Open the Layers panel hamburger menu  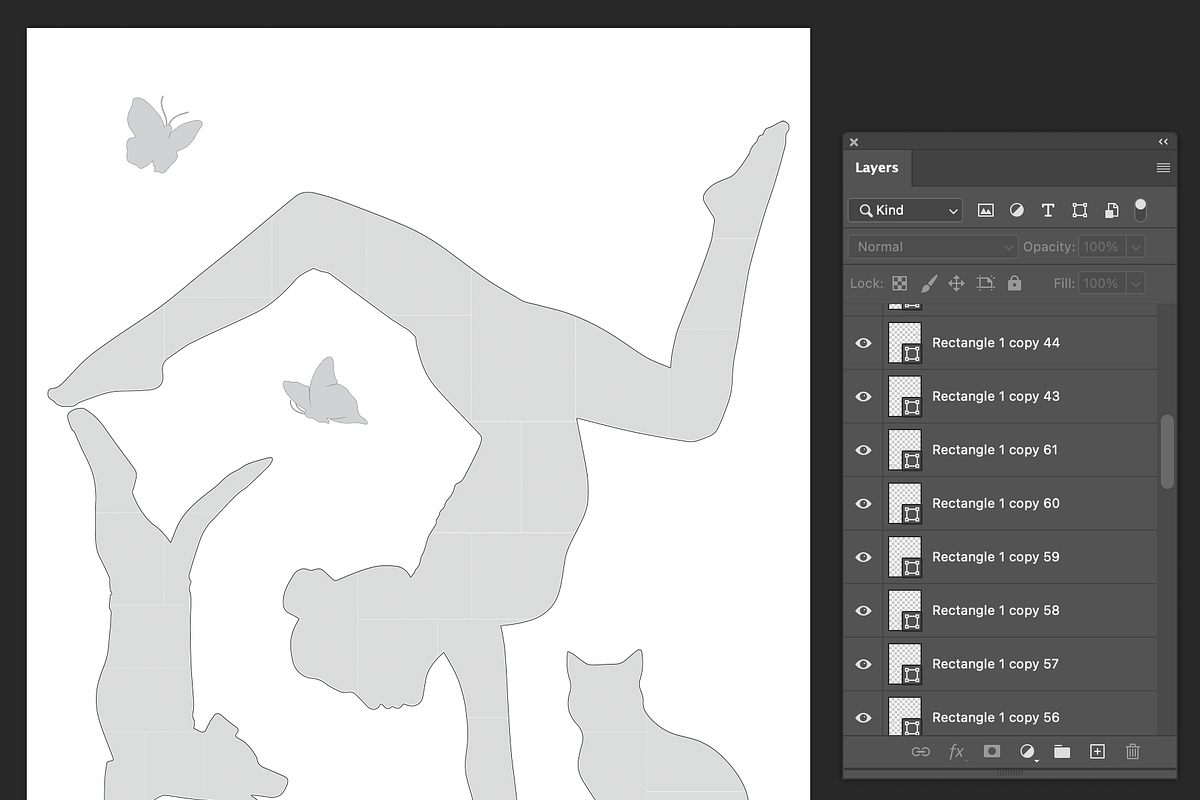[1163, 168]
